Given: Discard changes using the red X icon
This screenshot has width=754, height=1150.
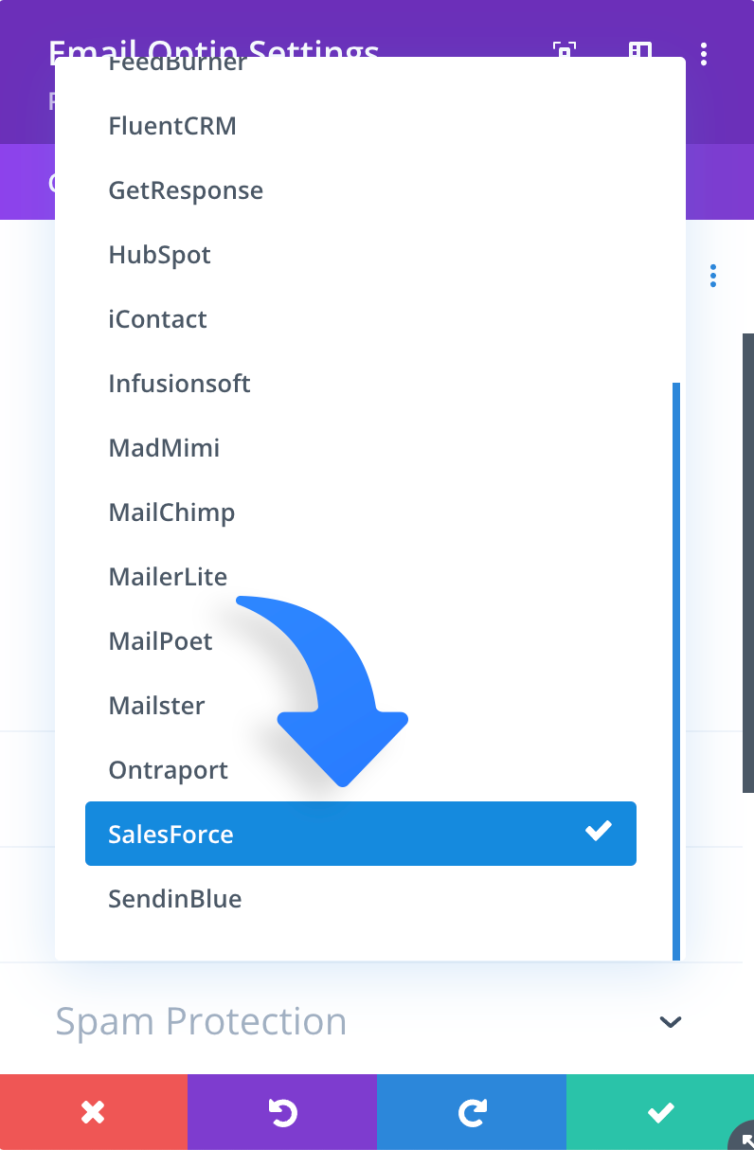Looking at the screenshot, I should pos(93,1111).
